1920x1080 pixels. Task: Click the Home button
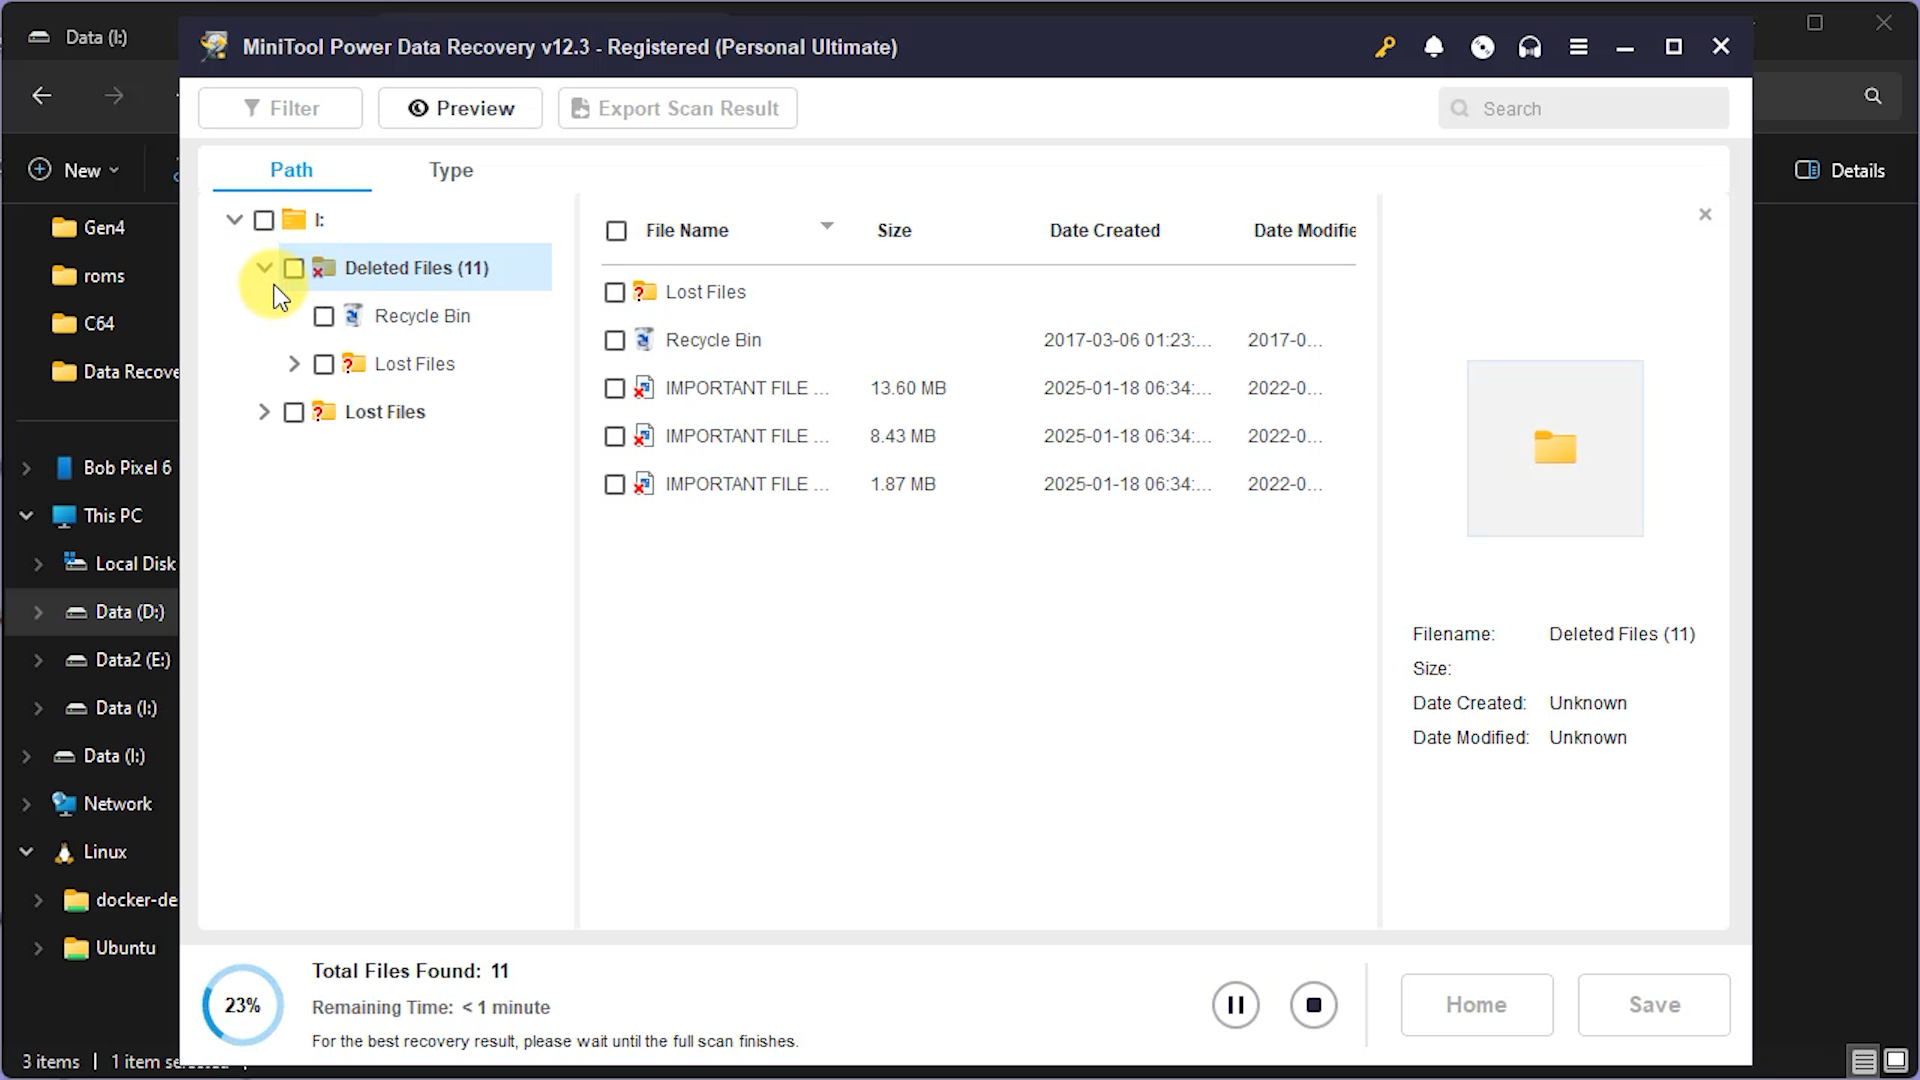1477,1005
